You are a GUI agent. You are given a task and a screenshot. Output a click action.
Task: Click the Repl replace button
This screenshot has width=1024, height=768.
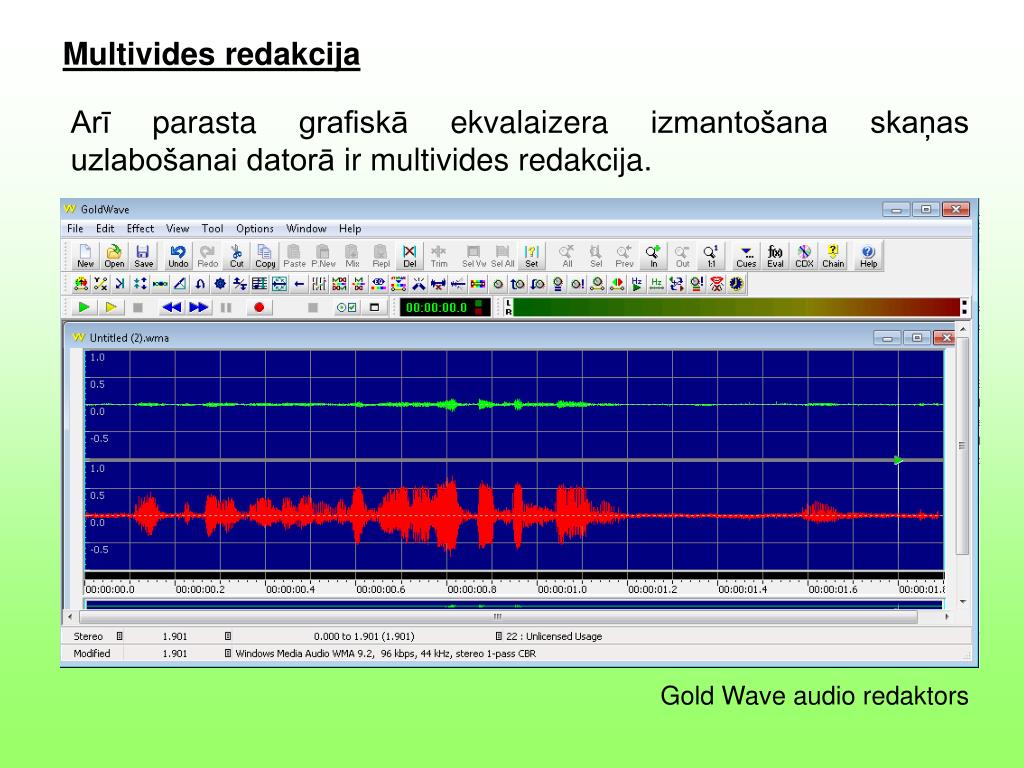coord(381,255)
